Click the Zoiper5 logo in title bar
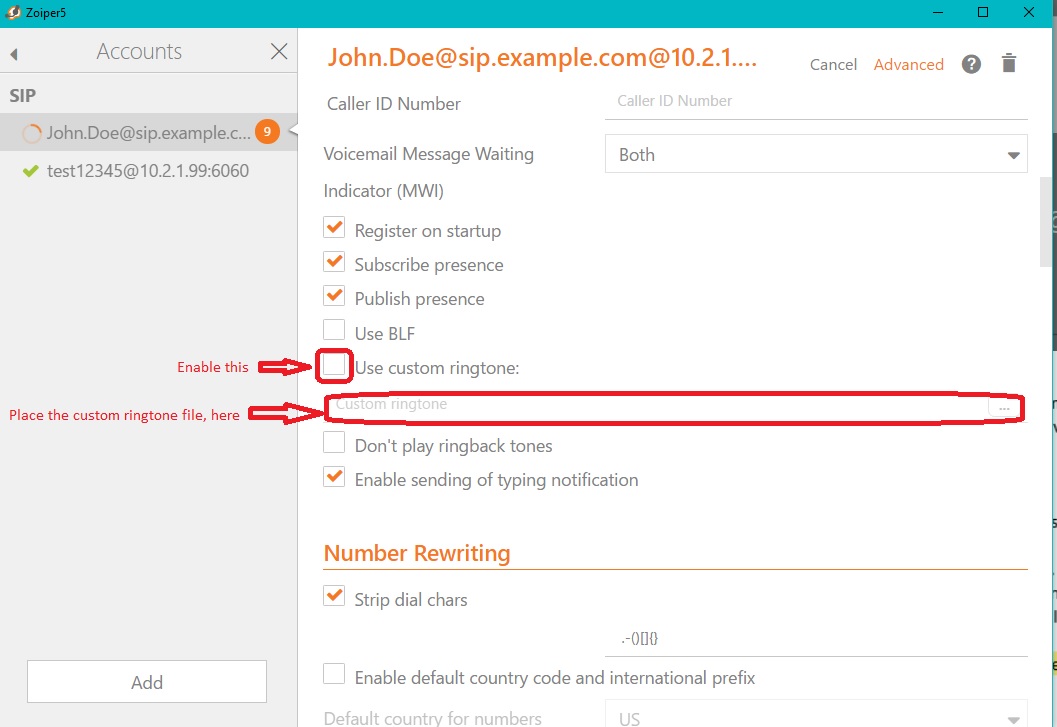Image resolution: width=1057 pixels, height=727 pixels. coord(13,13)
